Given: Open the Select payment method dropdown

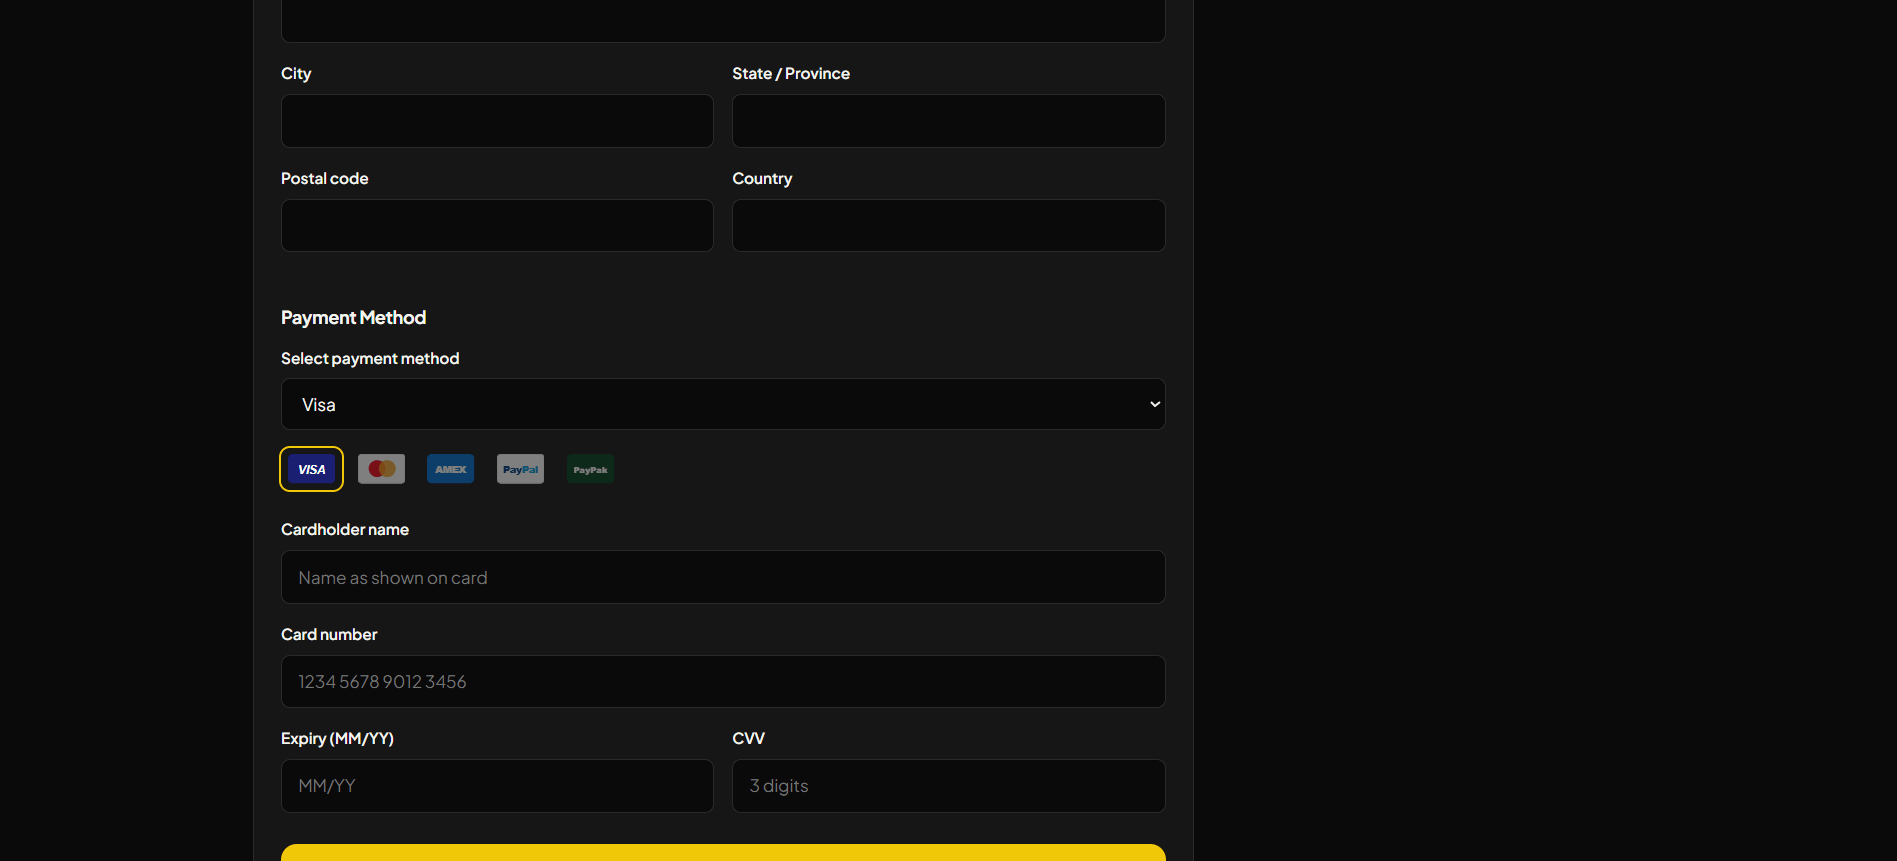Looking at the screenshot, I should click(x=723, y=404).
